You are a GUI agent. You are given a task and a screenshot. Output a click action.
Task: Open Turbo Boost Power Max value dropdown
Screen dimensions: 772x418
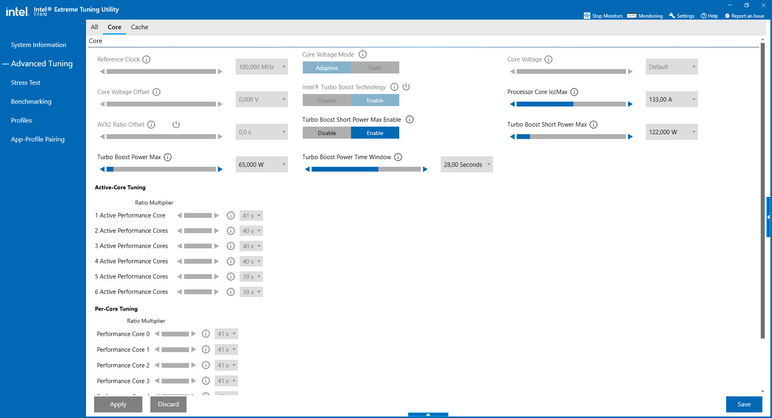261,165
